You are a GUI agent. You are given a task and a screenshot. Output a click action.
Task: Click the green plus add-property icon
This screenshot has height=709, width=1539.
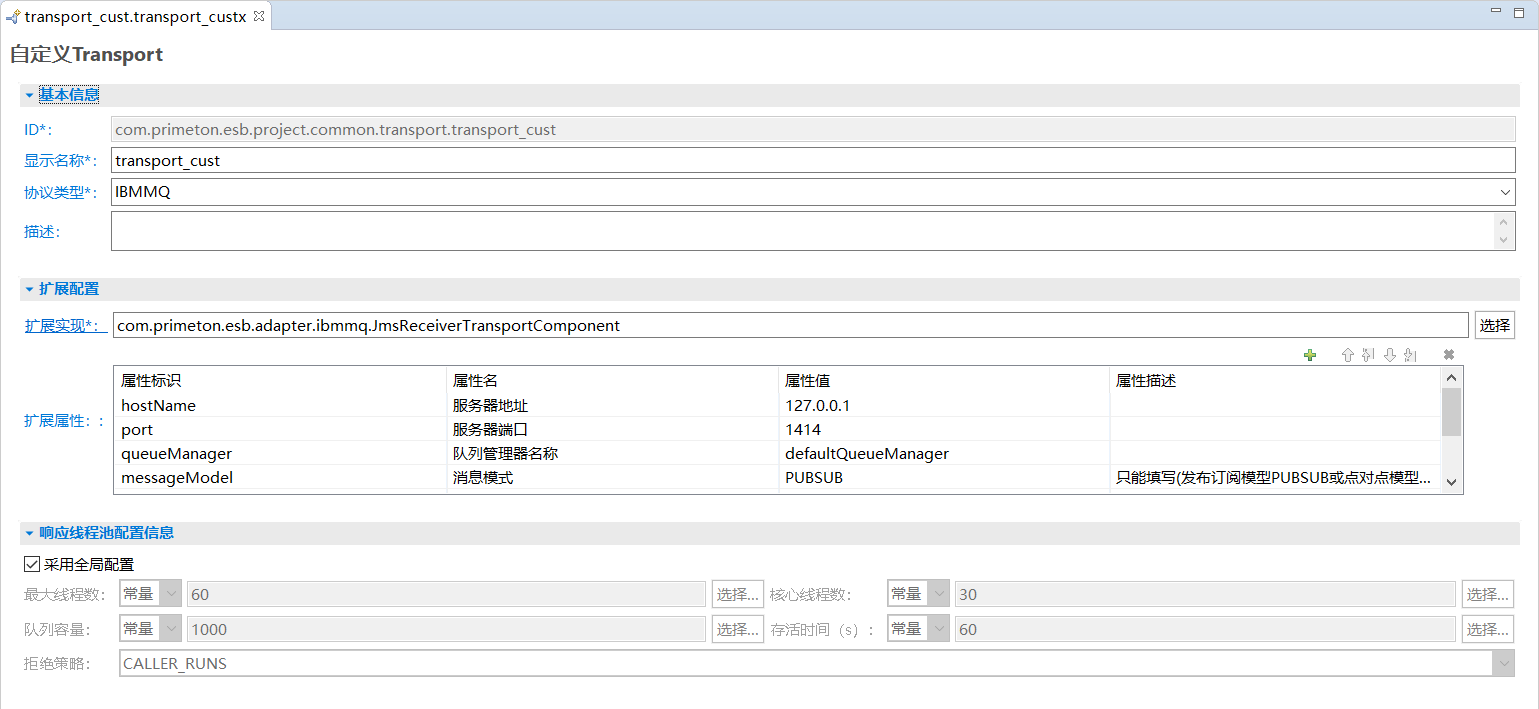1310,355
